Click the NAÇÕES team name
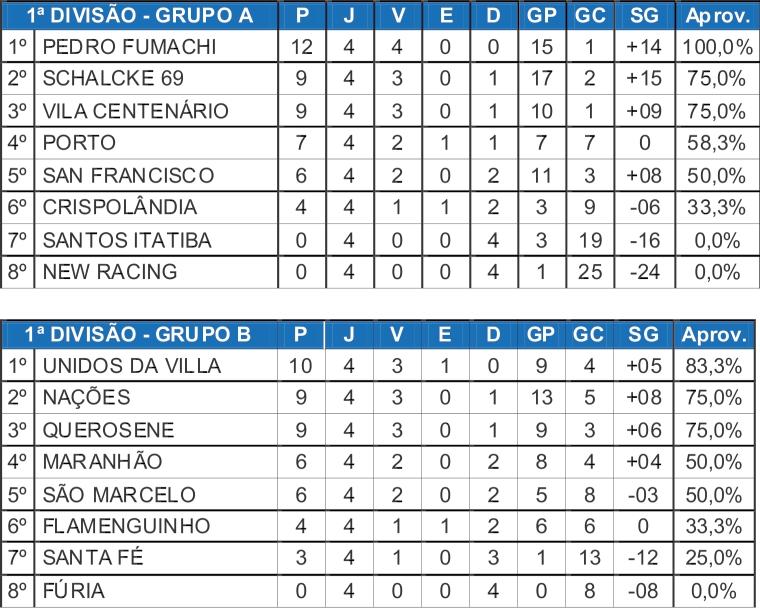 click(86, 397)
